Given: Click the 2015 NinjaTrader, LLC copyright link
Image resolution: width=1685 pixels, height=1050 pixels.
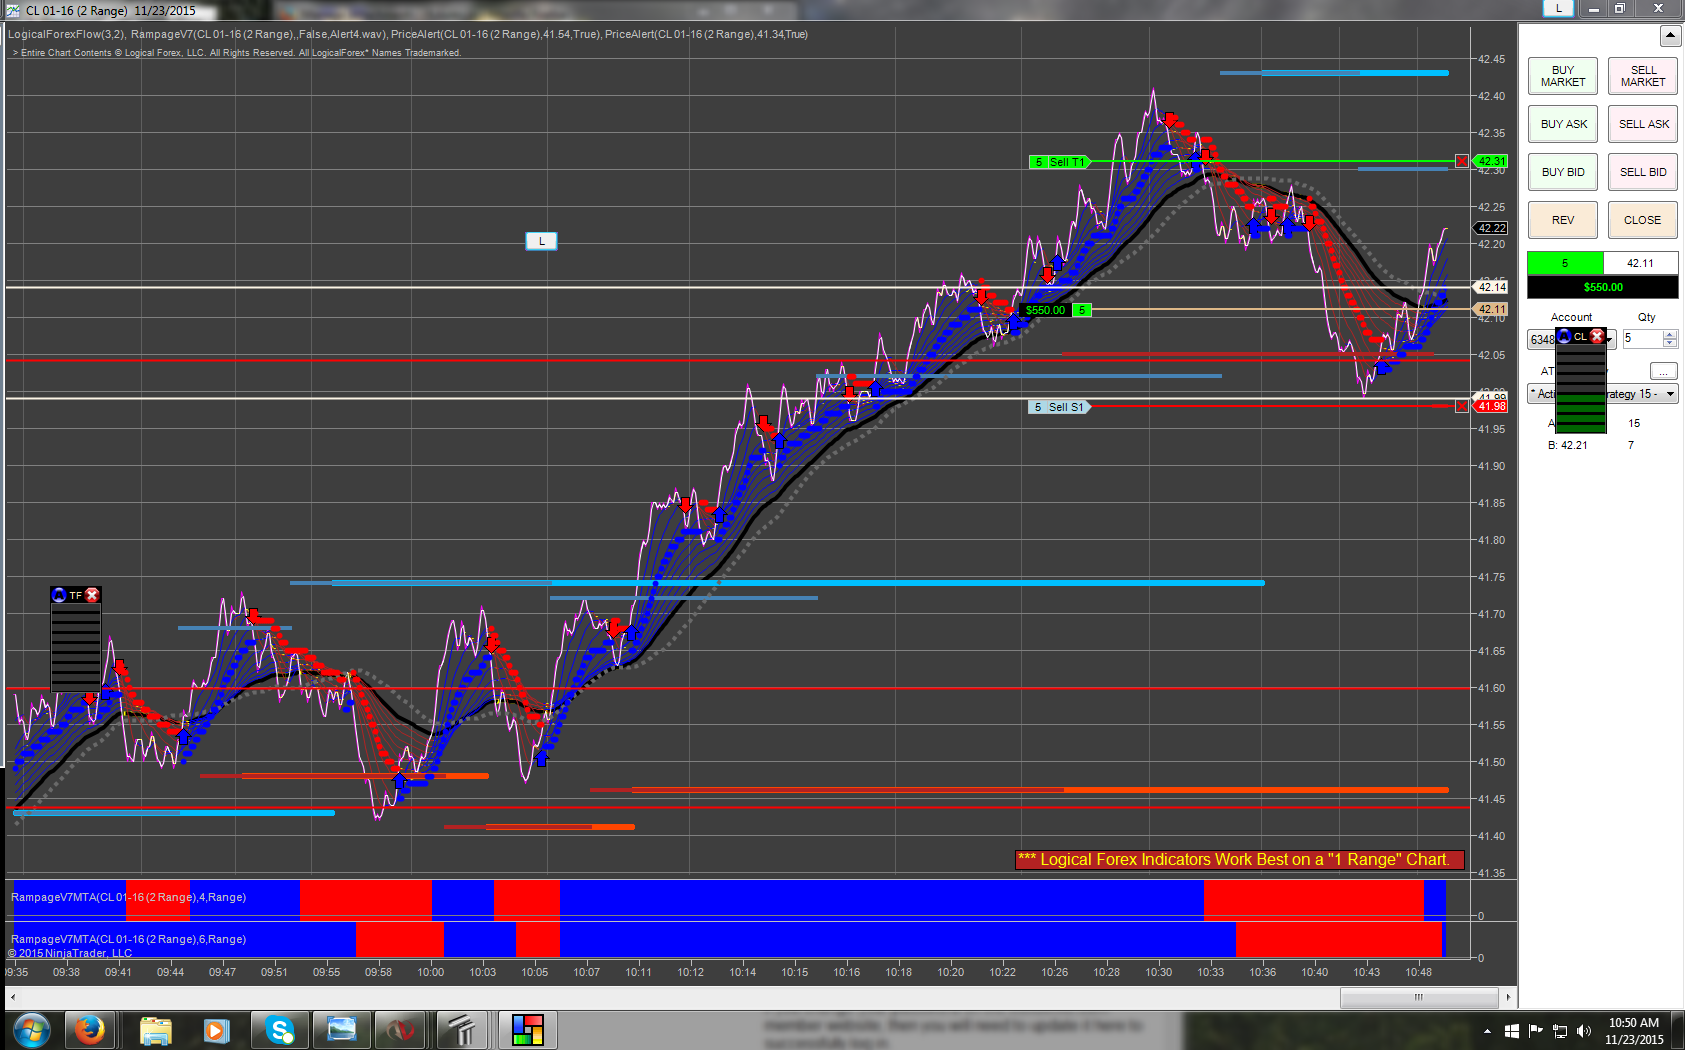Looking at the screenshot, I should (70, 954).
